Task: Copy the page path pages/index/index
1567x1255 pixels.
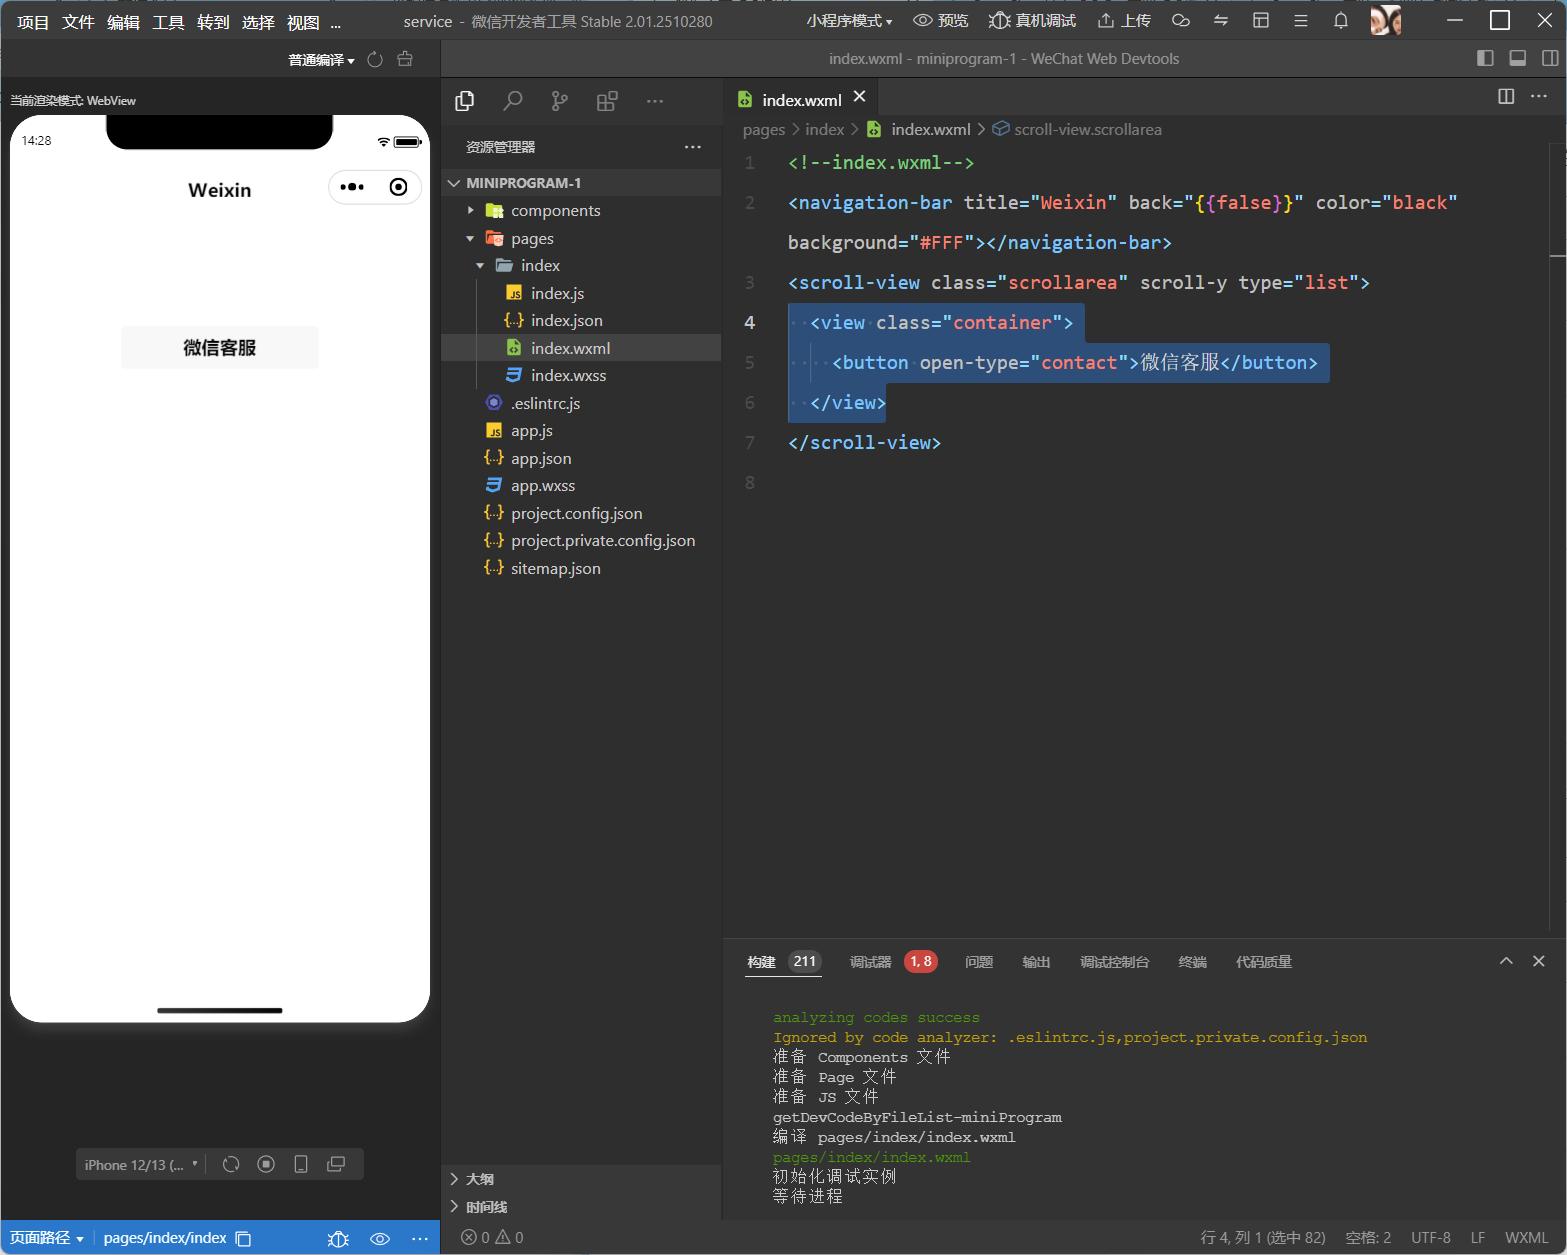Action: pyautogui.click(x=244, y=1238)
